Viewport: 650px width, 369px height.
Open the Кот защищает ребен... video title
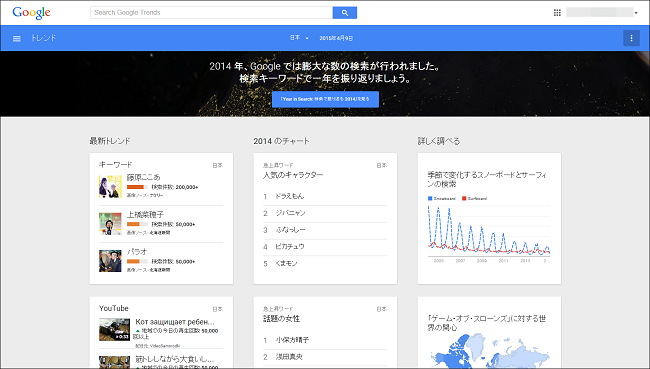click(175, 322)
